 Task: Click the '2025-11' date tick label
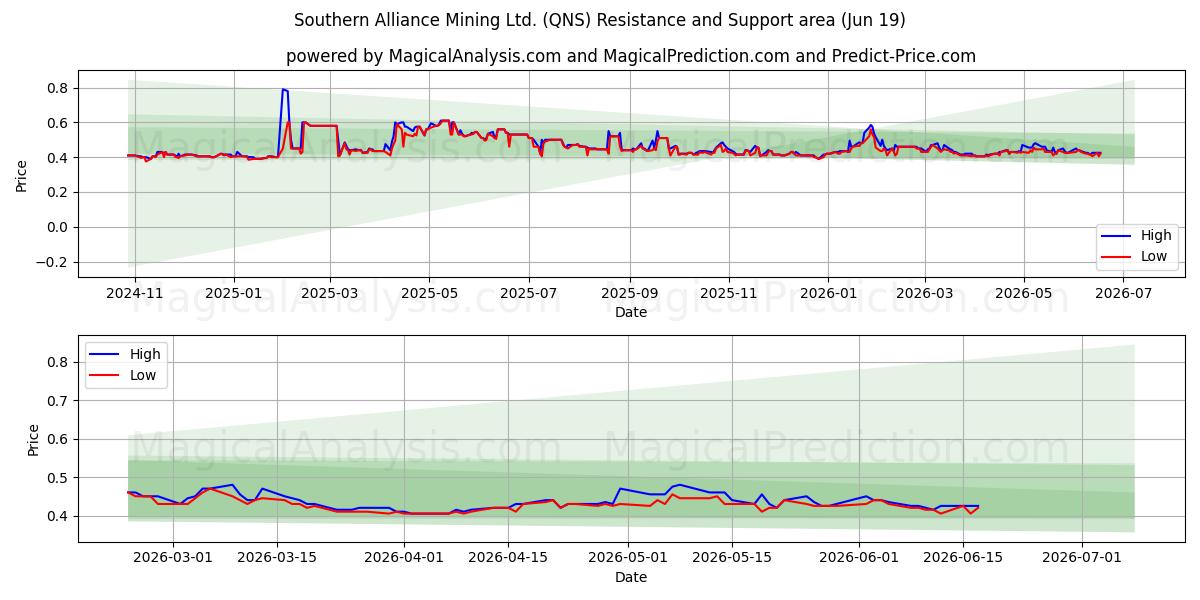coord(729,294)
